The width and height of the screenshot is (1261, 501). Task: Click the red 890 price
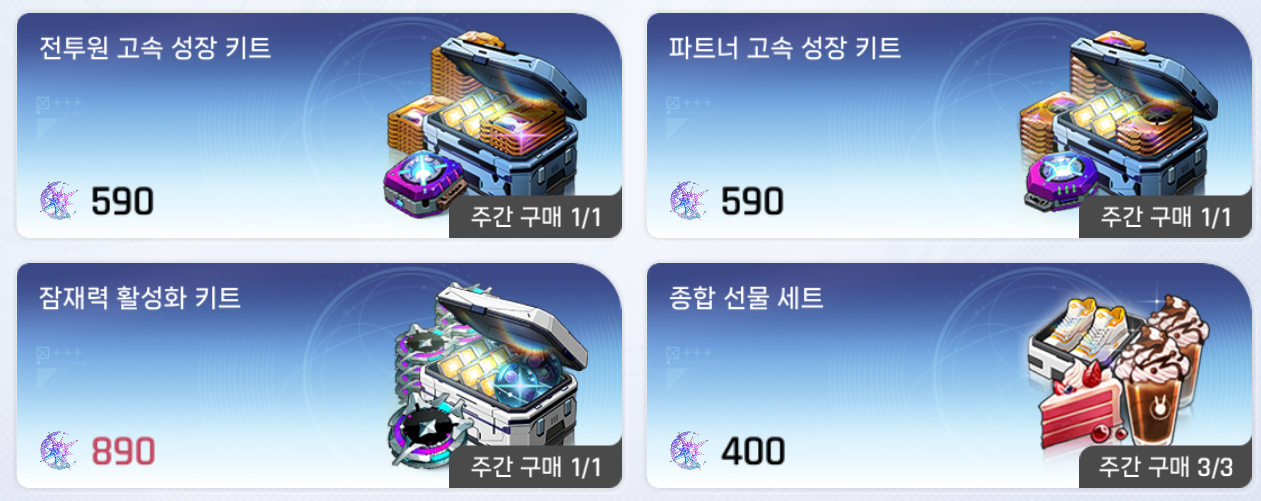[122, 451]
